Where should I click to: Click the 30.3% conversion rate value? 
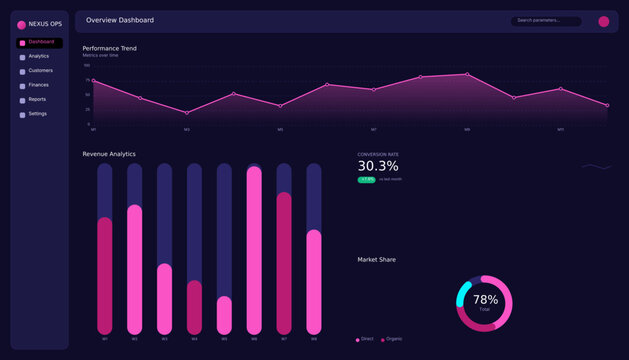[378, 166]
